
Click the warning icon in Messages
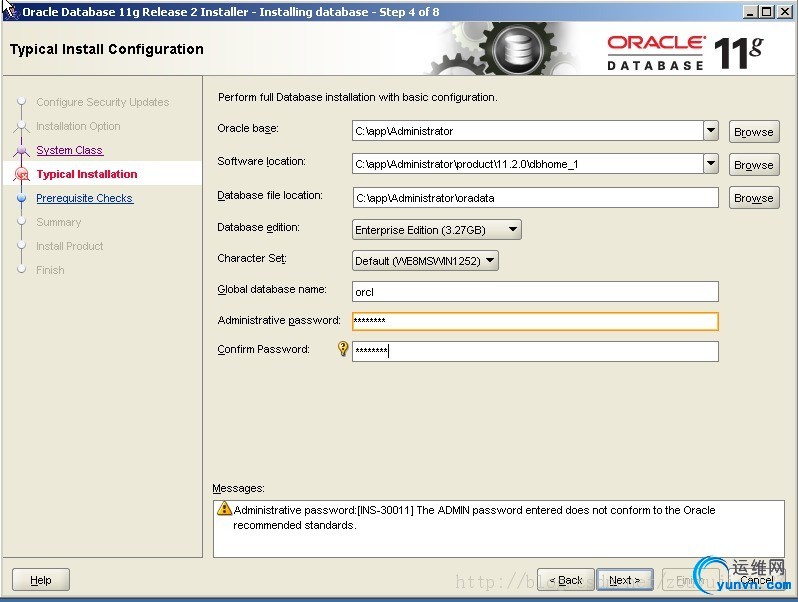point(224,508)
